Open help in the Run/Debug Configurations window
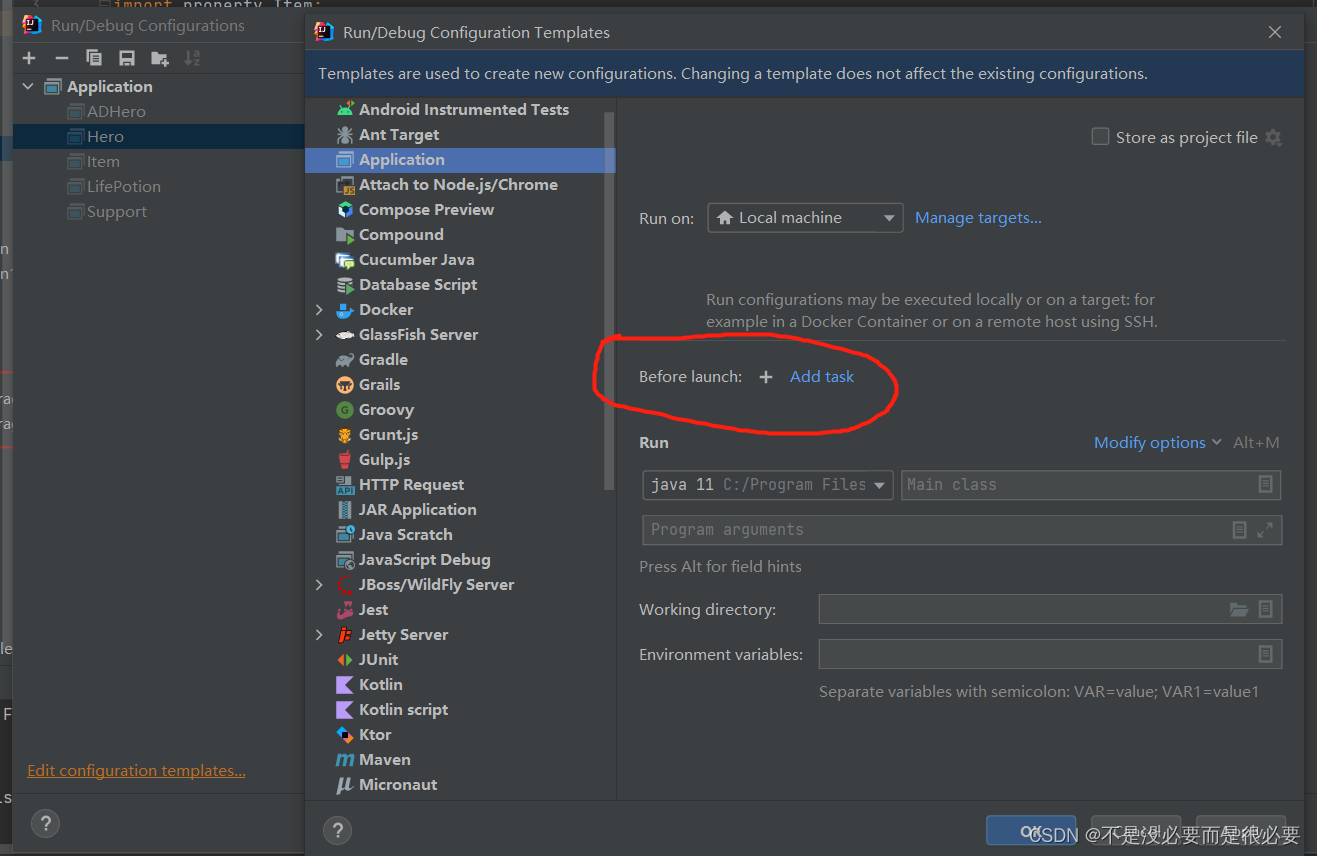Viewport: 1317px width, 856px height. point(45,824)
